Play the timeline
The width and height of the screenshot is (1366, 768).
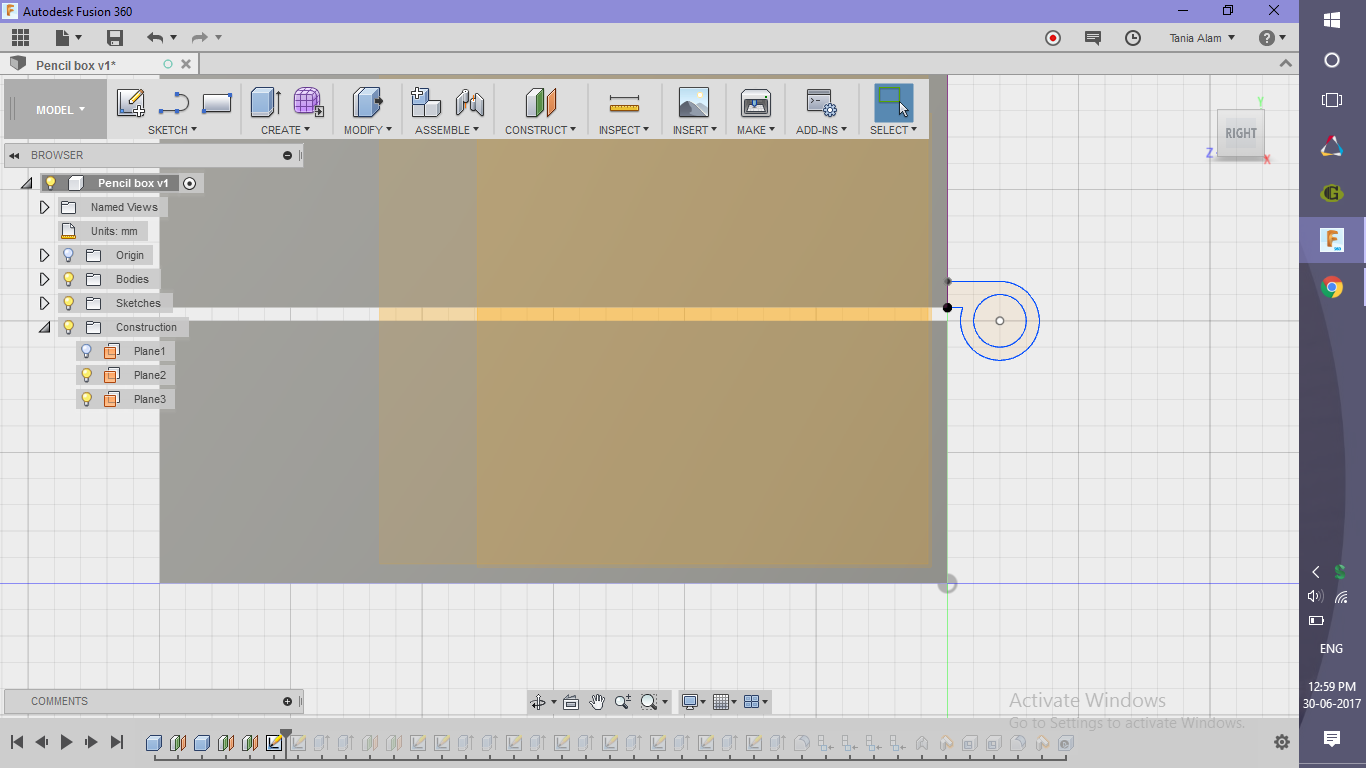tap(67, 742)
